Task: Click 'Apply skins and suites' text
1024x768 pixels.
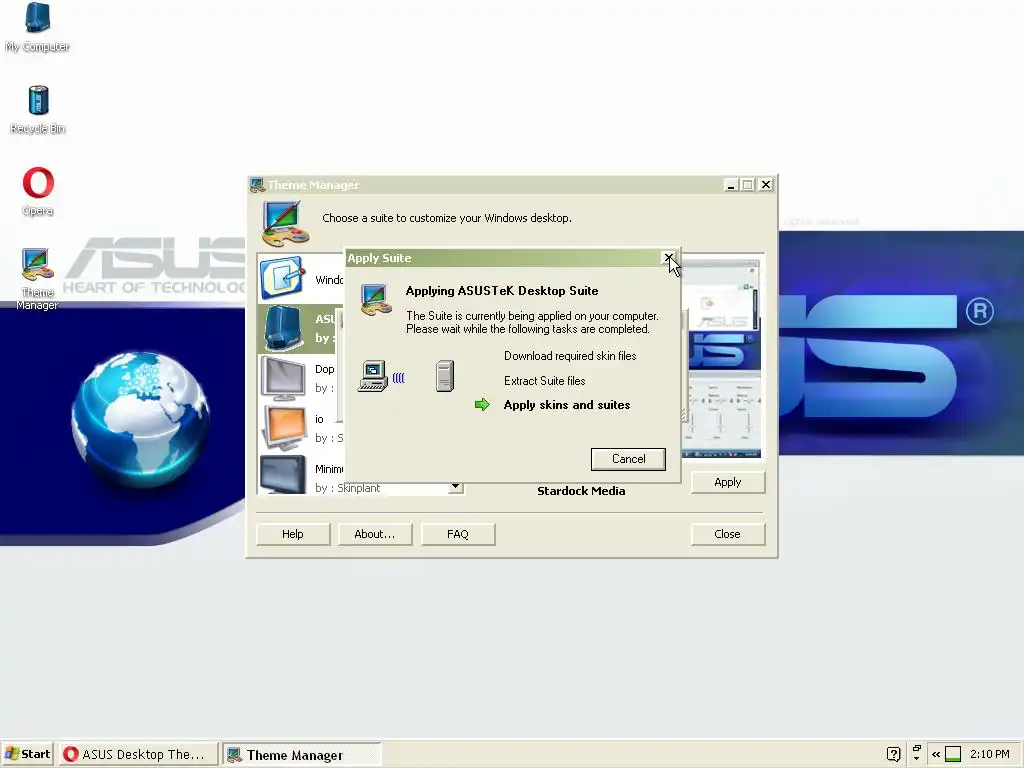Action: (x=567, y=405)
